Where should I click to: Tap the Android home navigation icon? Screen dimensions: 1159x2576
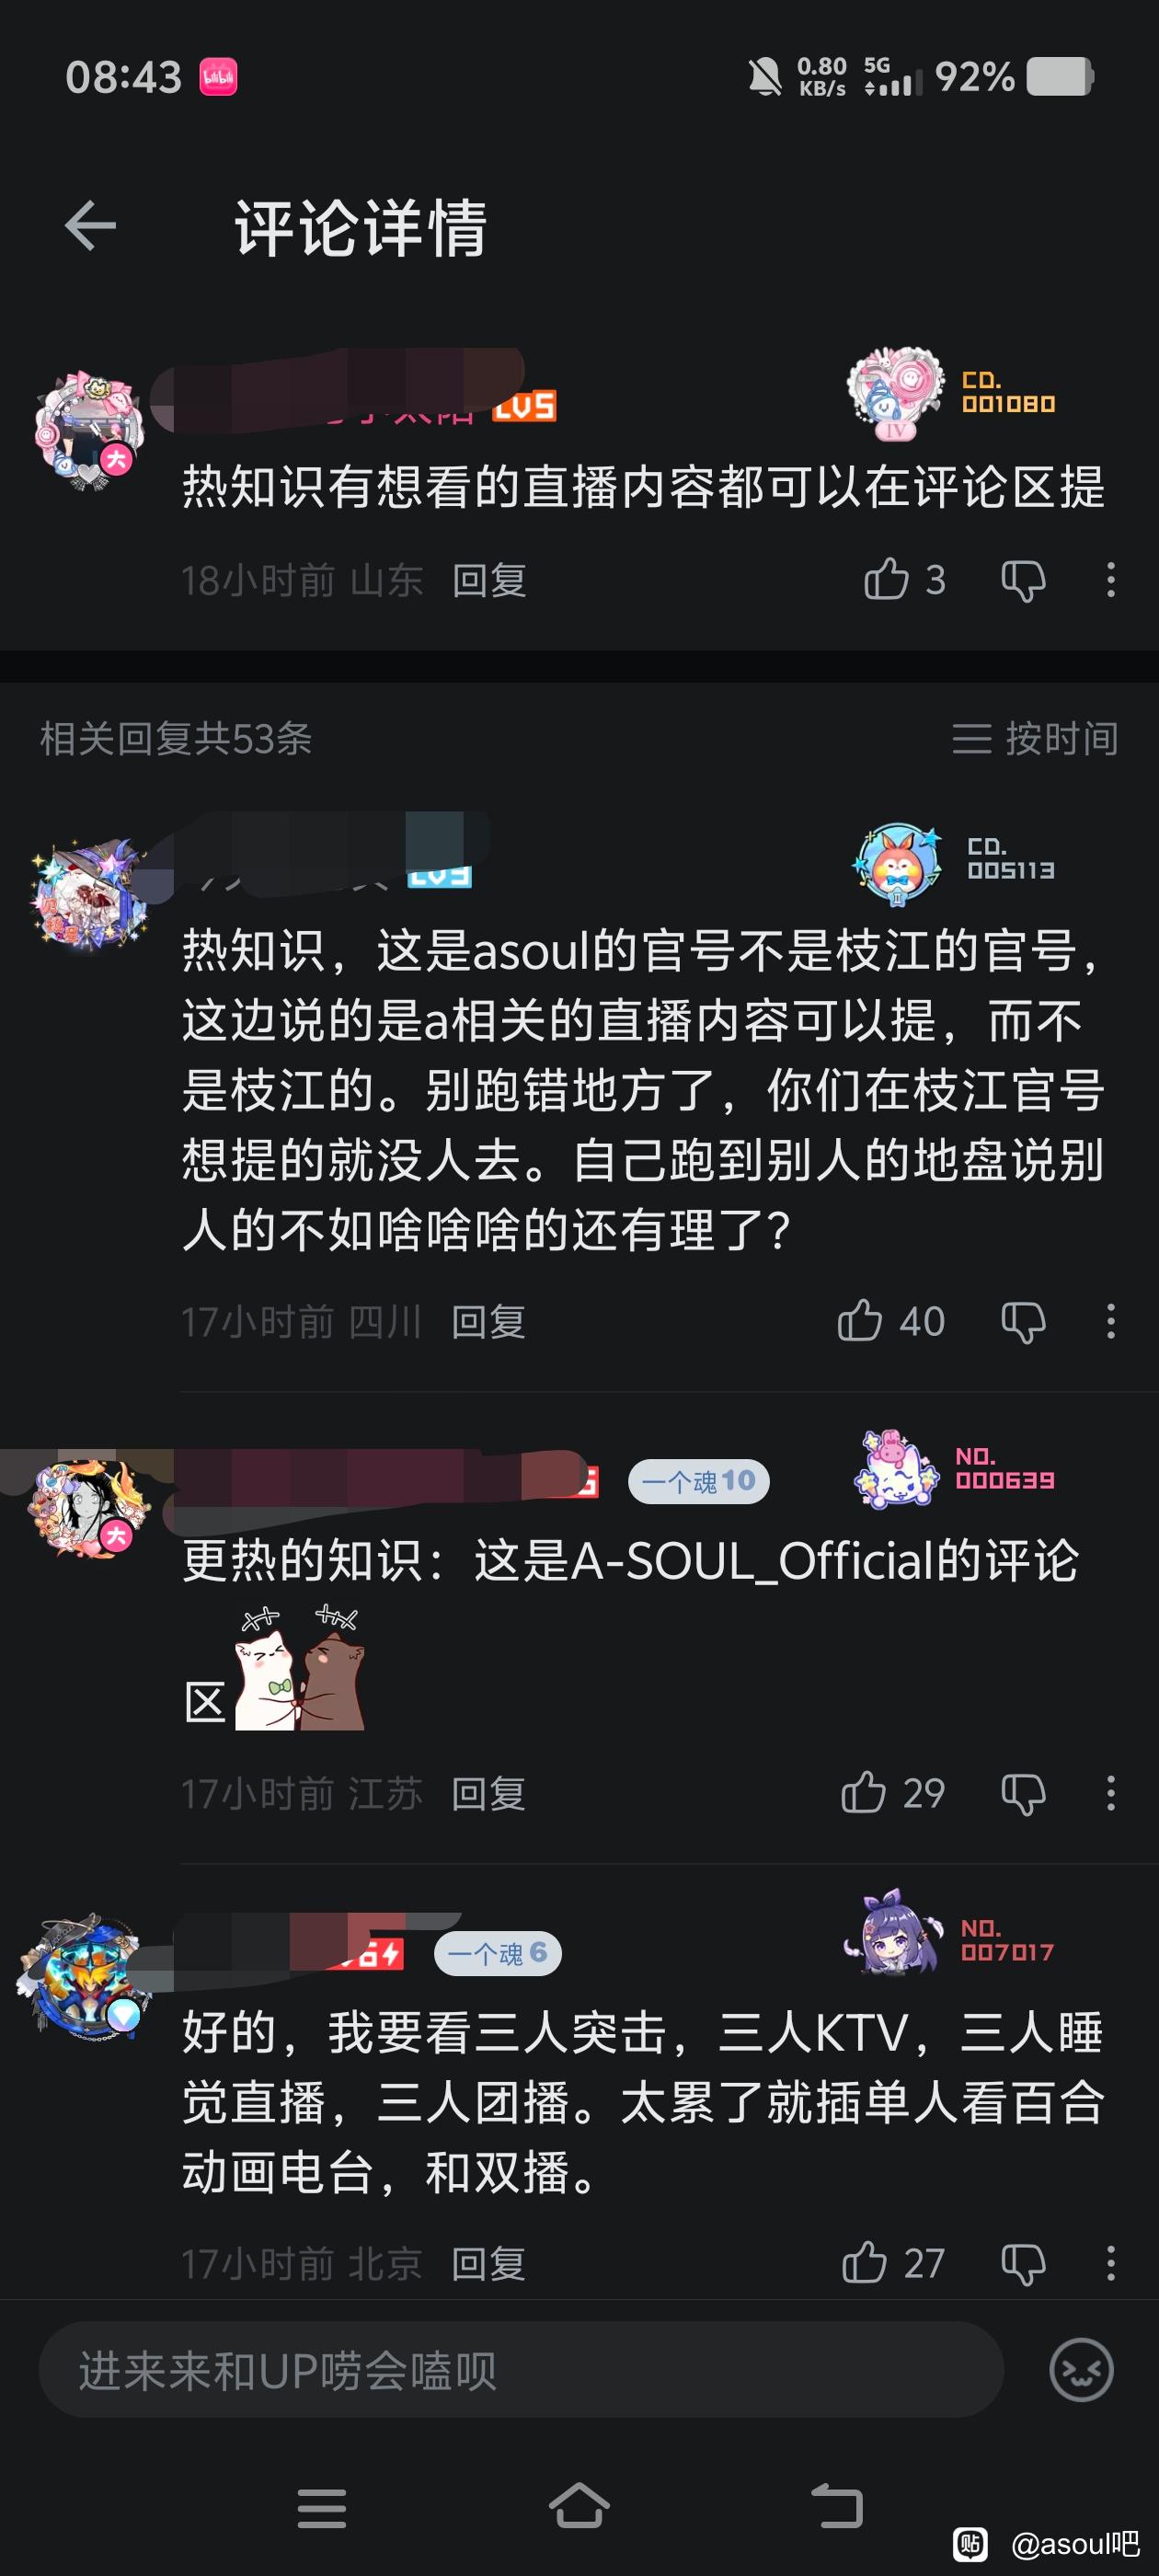pyautogui.click(x=579, y=2506)
